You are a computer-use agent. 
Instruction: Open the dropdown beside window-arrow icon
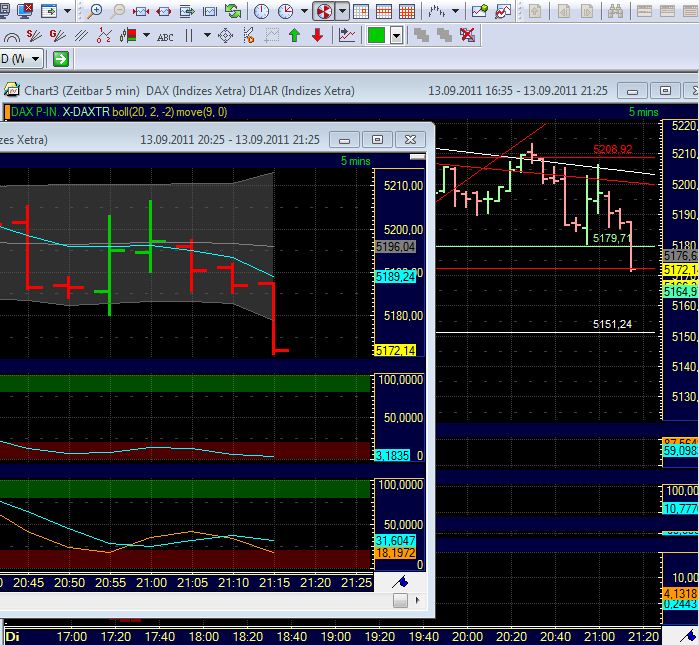point(67,11)
